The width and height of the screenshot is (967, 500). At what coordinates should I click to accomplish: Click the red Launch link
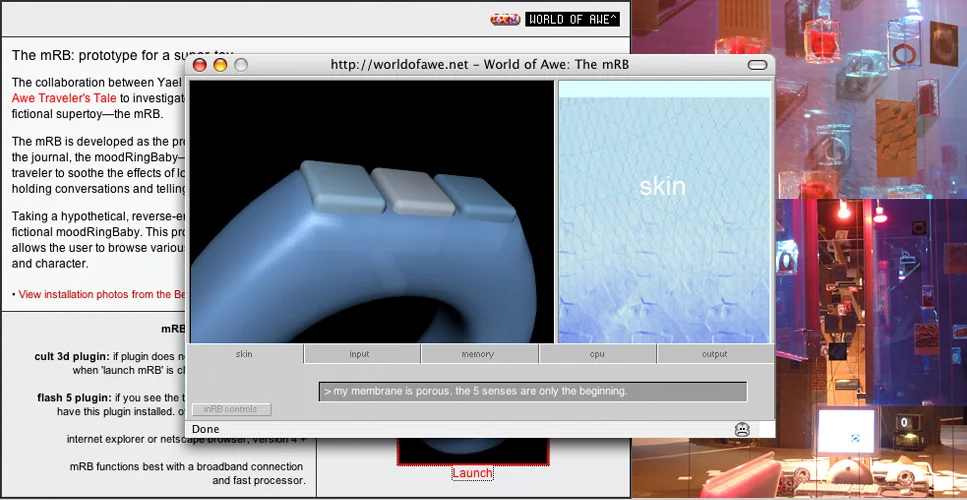pyautogui.click(x=472, y=473)
